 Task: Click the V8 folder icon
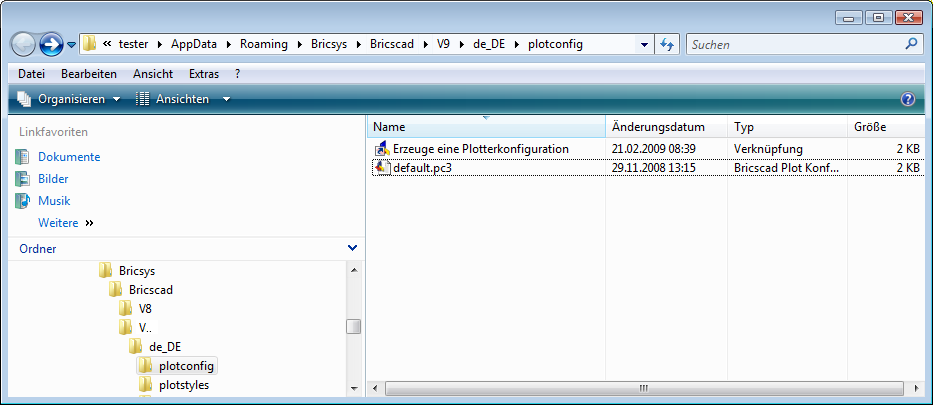[125, 309]
